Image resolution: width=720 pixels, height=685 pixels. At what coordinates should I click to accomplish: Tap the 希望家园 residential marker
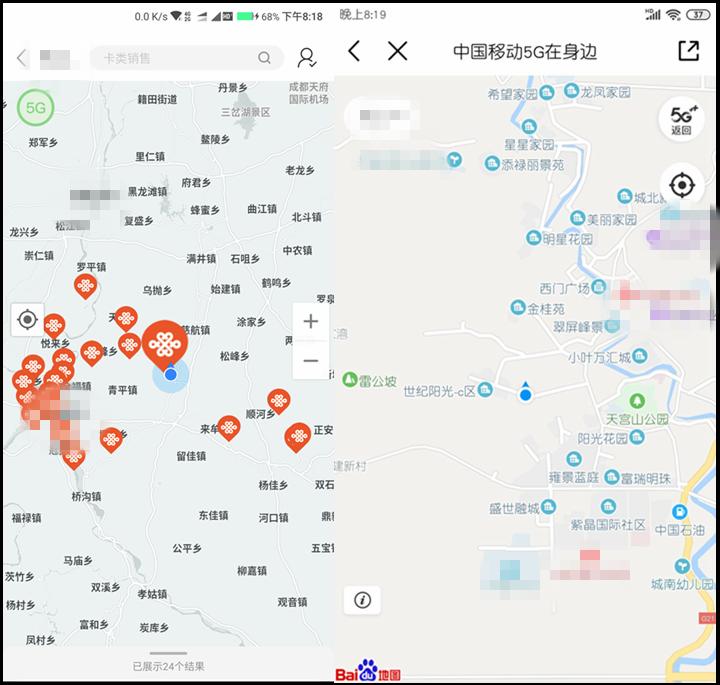point(546,93)
